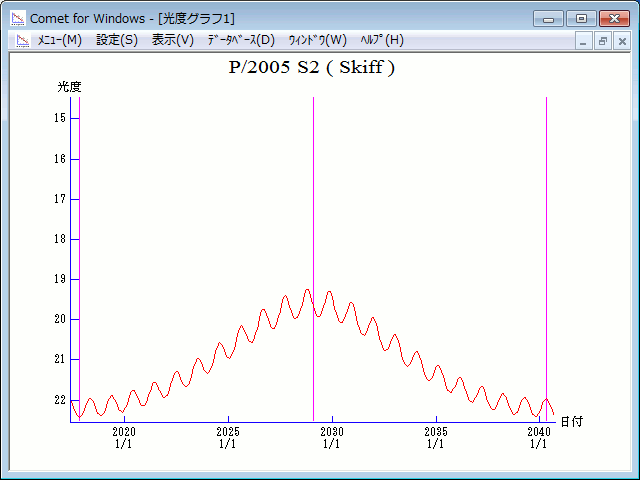The image size is (640, 480).
Task: Open the メニュー(M) menu
Action: (x=59, y=40)
